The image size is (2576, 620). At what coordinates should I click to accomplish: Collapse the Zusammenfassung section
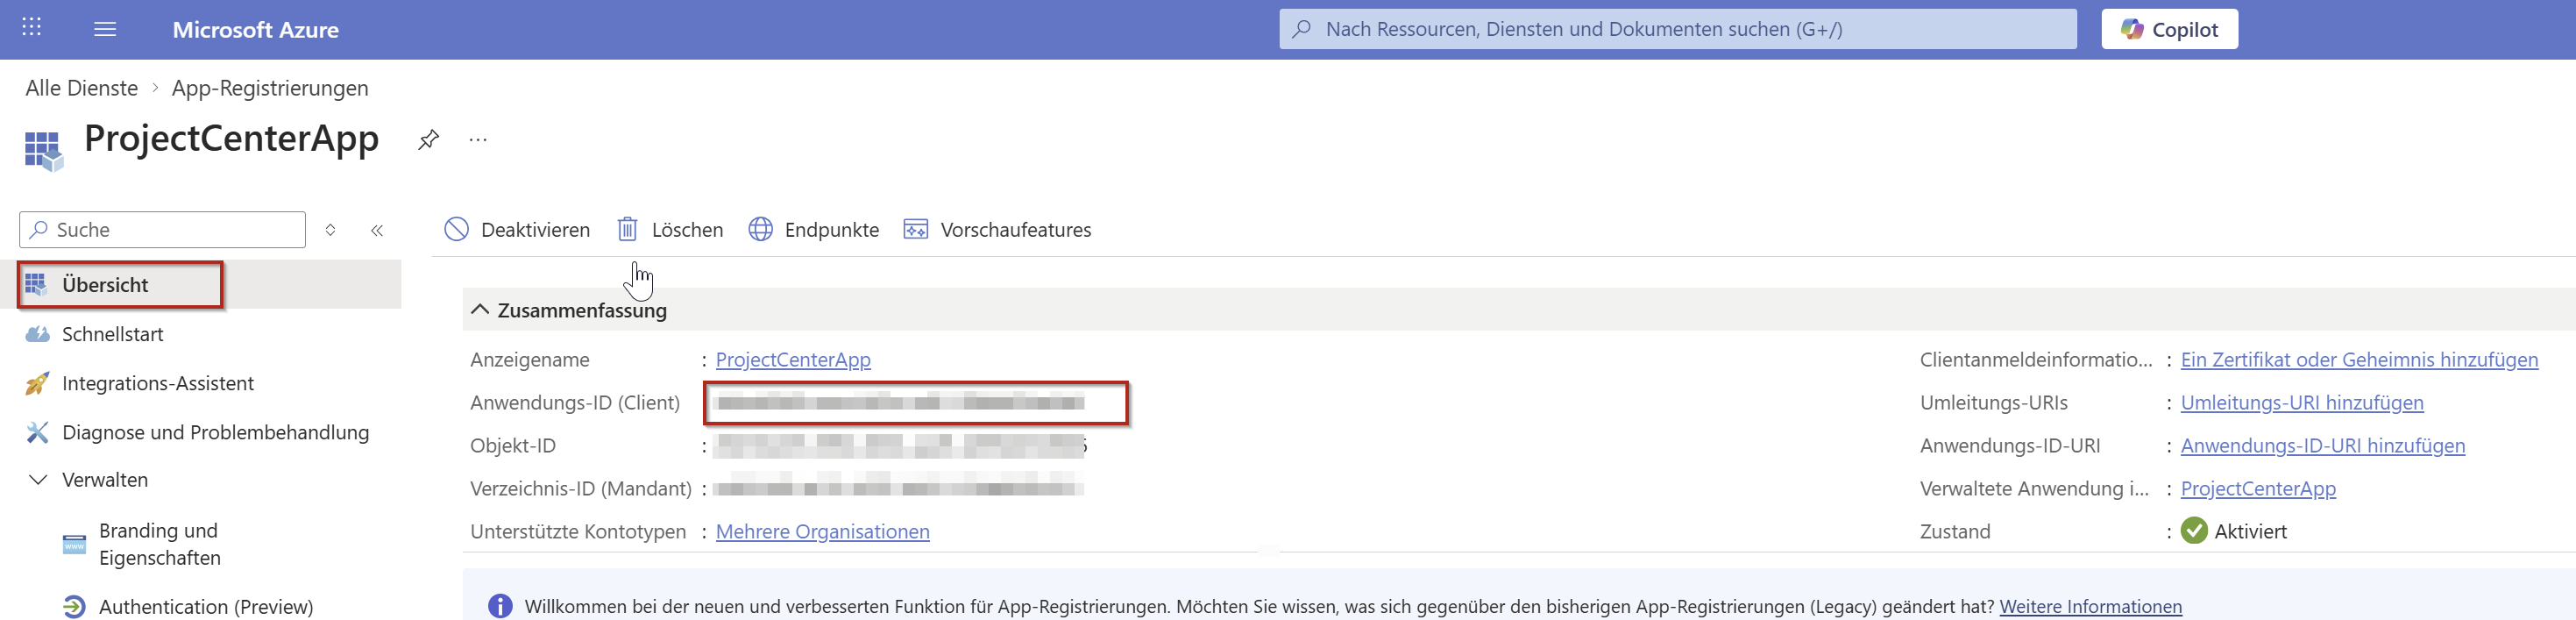(480, 310)
